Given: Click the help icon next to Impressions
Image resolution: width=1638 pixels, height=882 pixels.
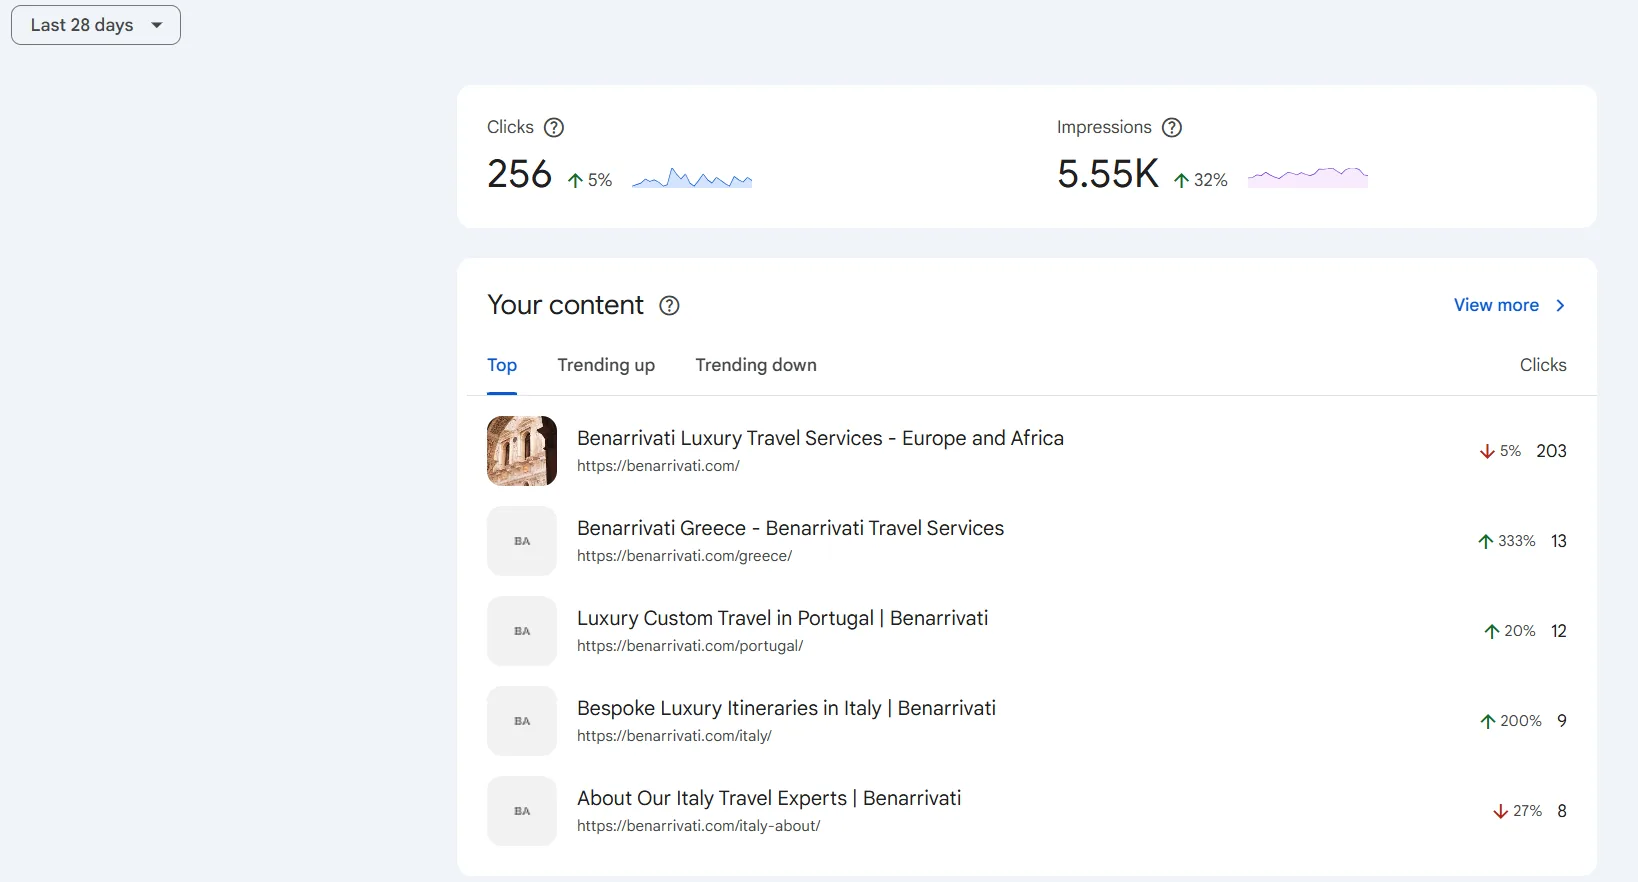Looking at the screenshot, I should coord(1172,127).
